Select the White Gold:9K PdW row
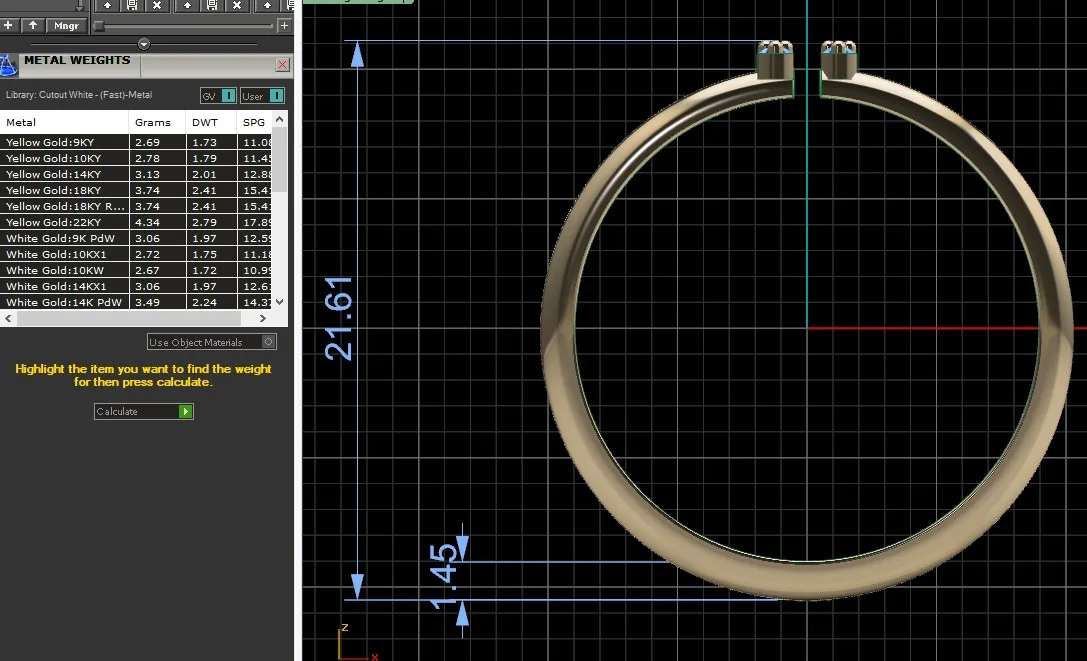The image size is (1087, 661). click(x=136, y=238)
